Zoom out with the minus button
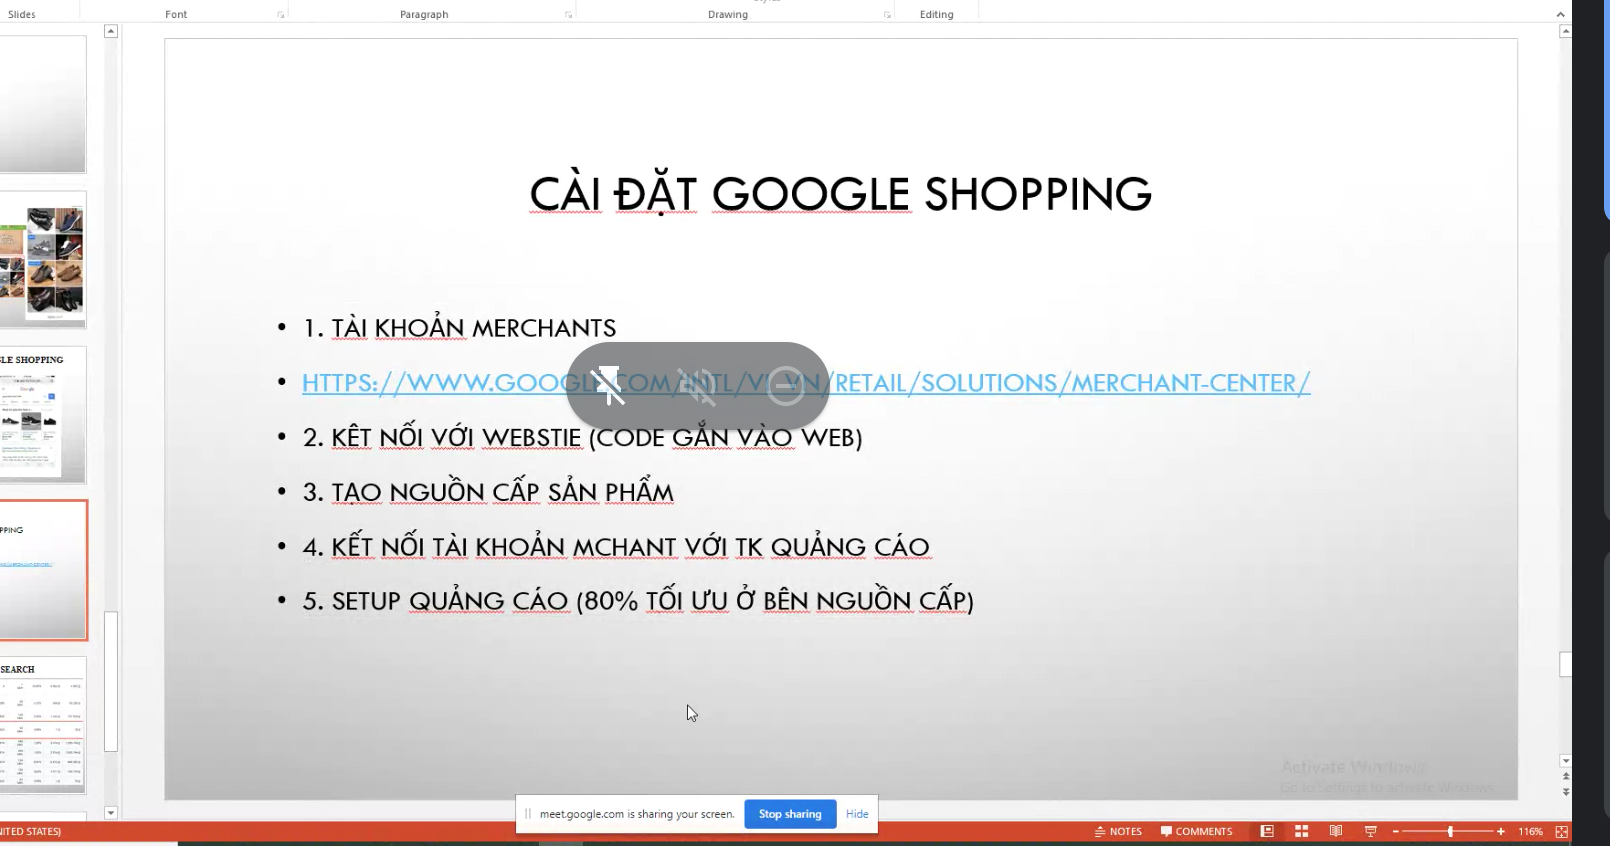The height and width of the screenshot is (846, 1610). tap(1396, 832)
